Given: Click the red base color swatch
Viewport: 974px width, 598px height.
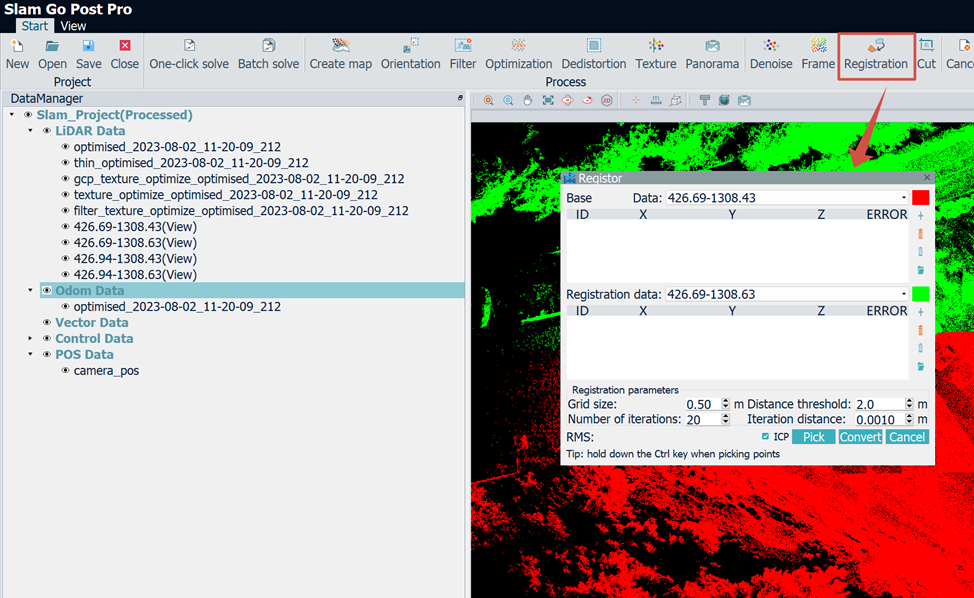Looking at the screenshot, I should pyautogui.click(x=921, y=198).
